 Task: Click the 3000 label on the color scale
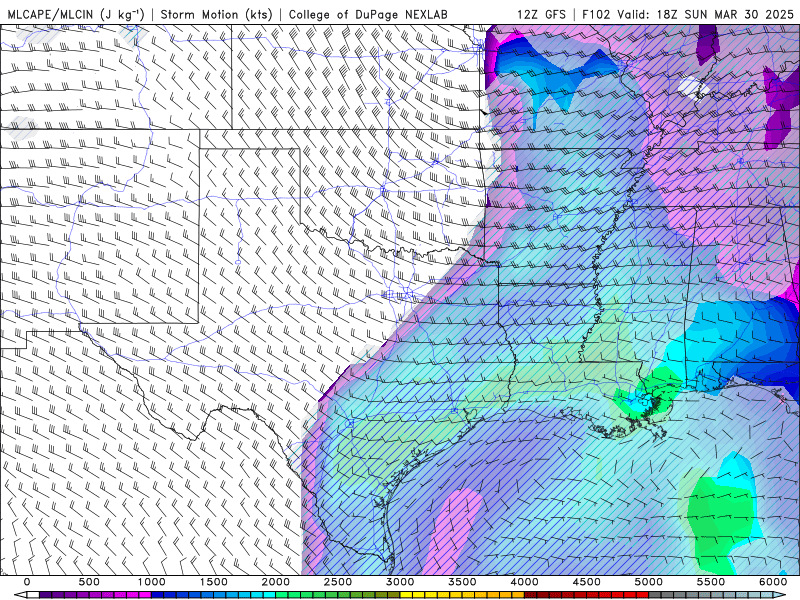pyautogui.click(x=401, y=582)
